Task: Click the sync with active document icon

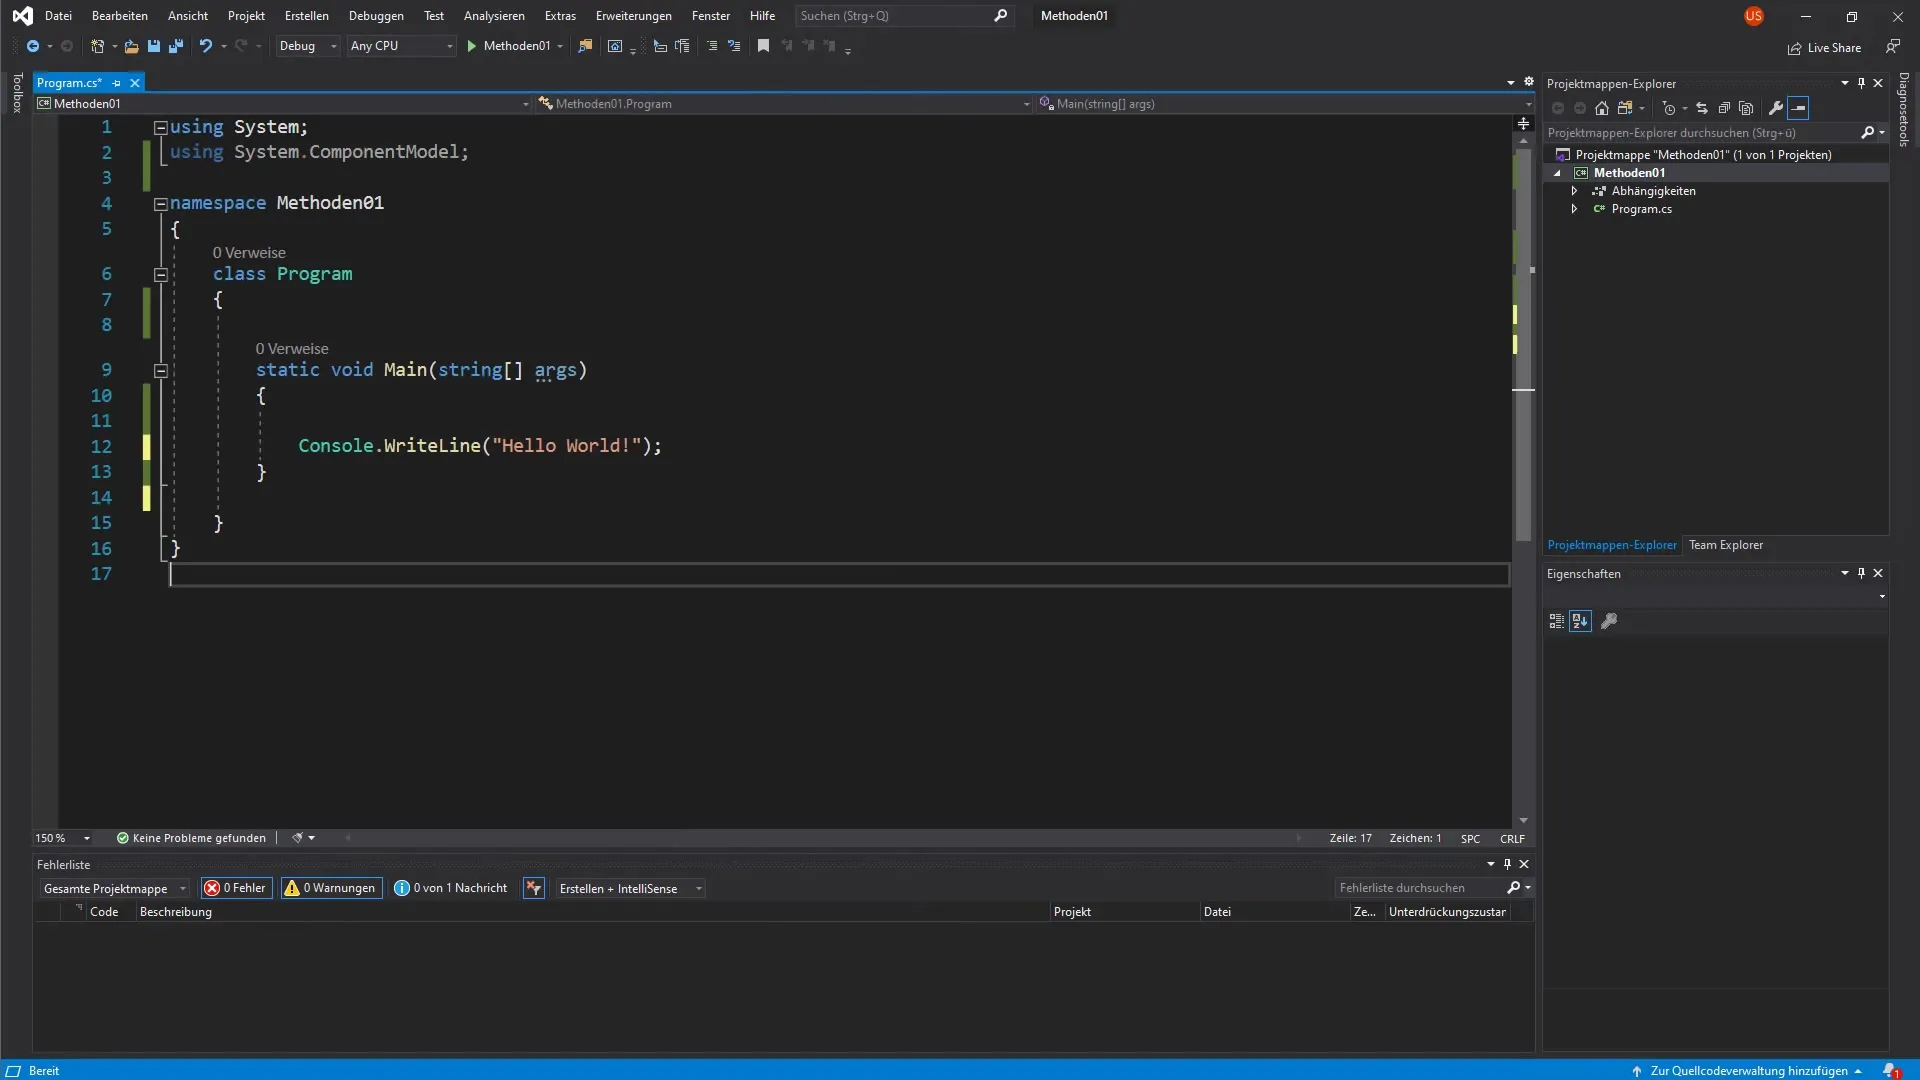Action: 1701,108
